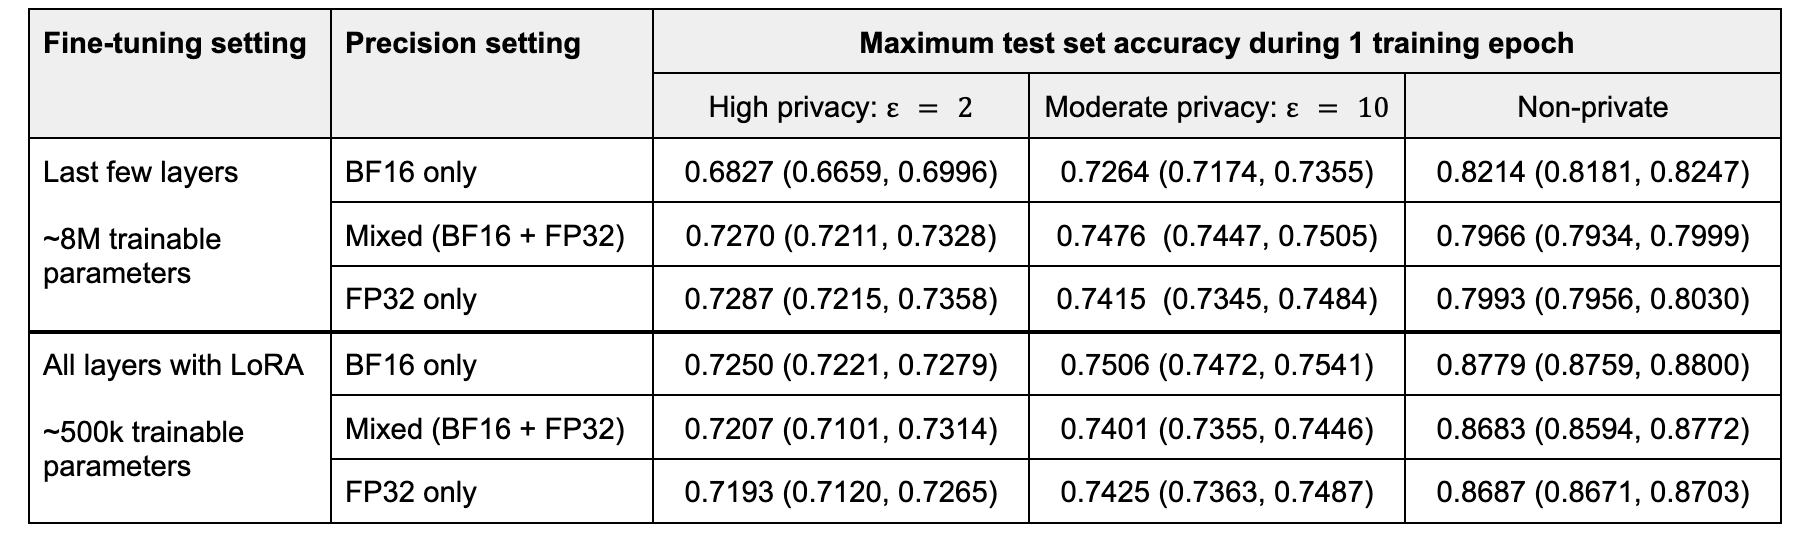This screenshot has height=538, width=1802.
Task: Select the "~500k trainable parameters" text
Action: point(143,449)
